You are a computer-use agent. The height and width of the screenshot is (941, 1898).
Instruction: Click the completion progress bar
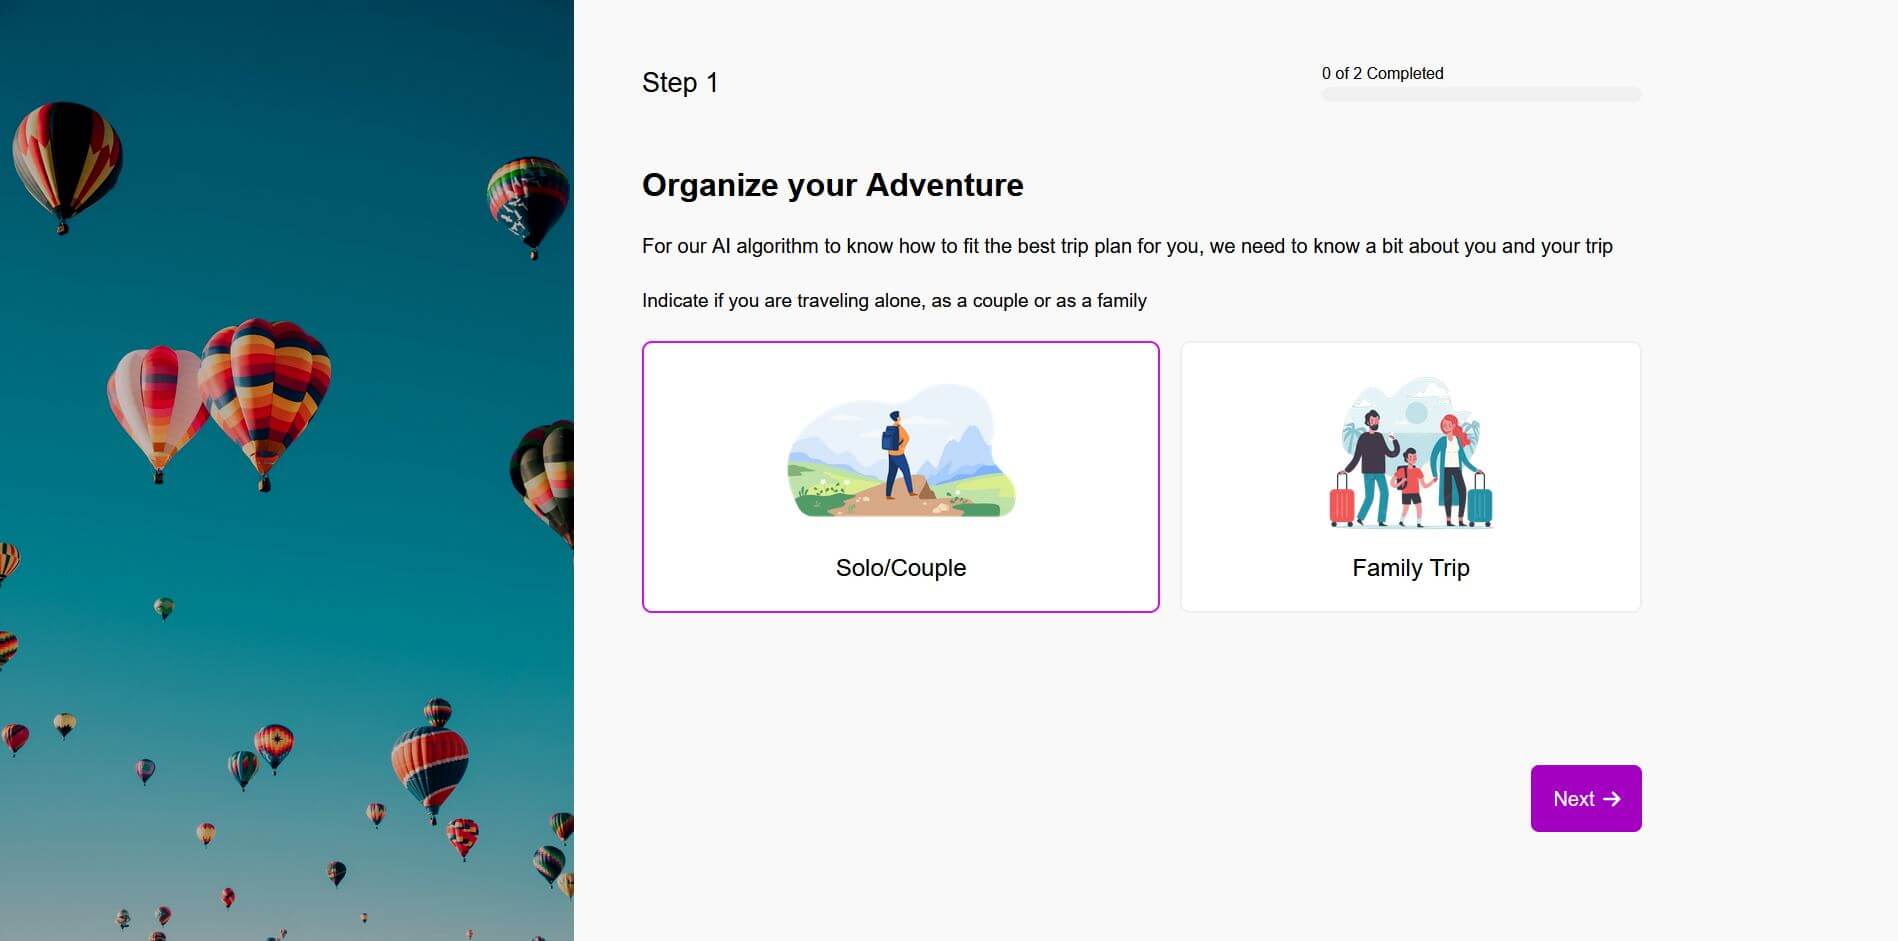coord(1480,95)
